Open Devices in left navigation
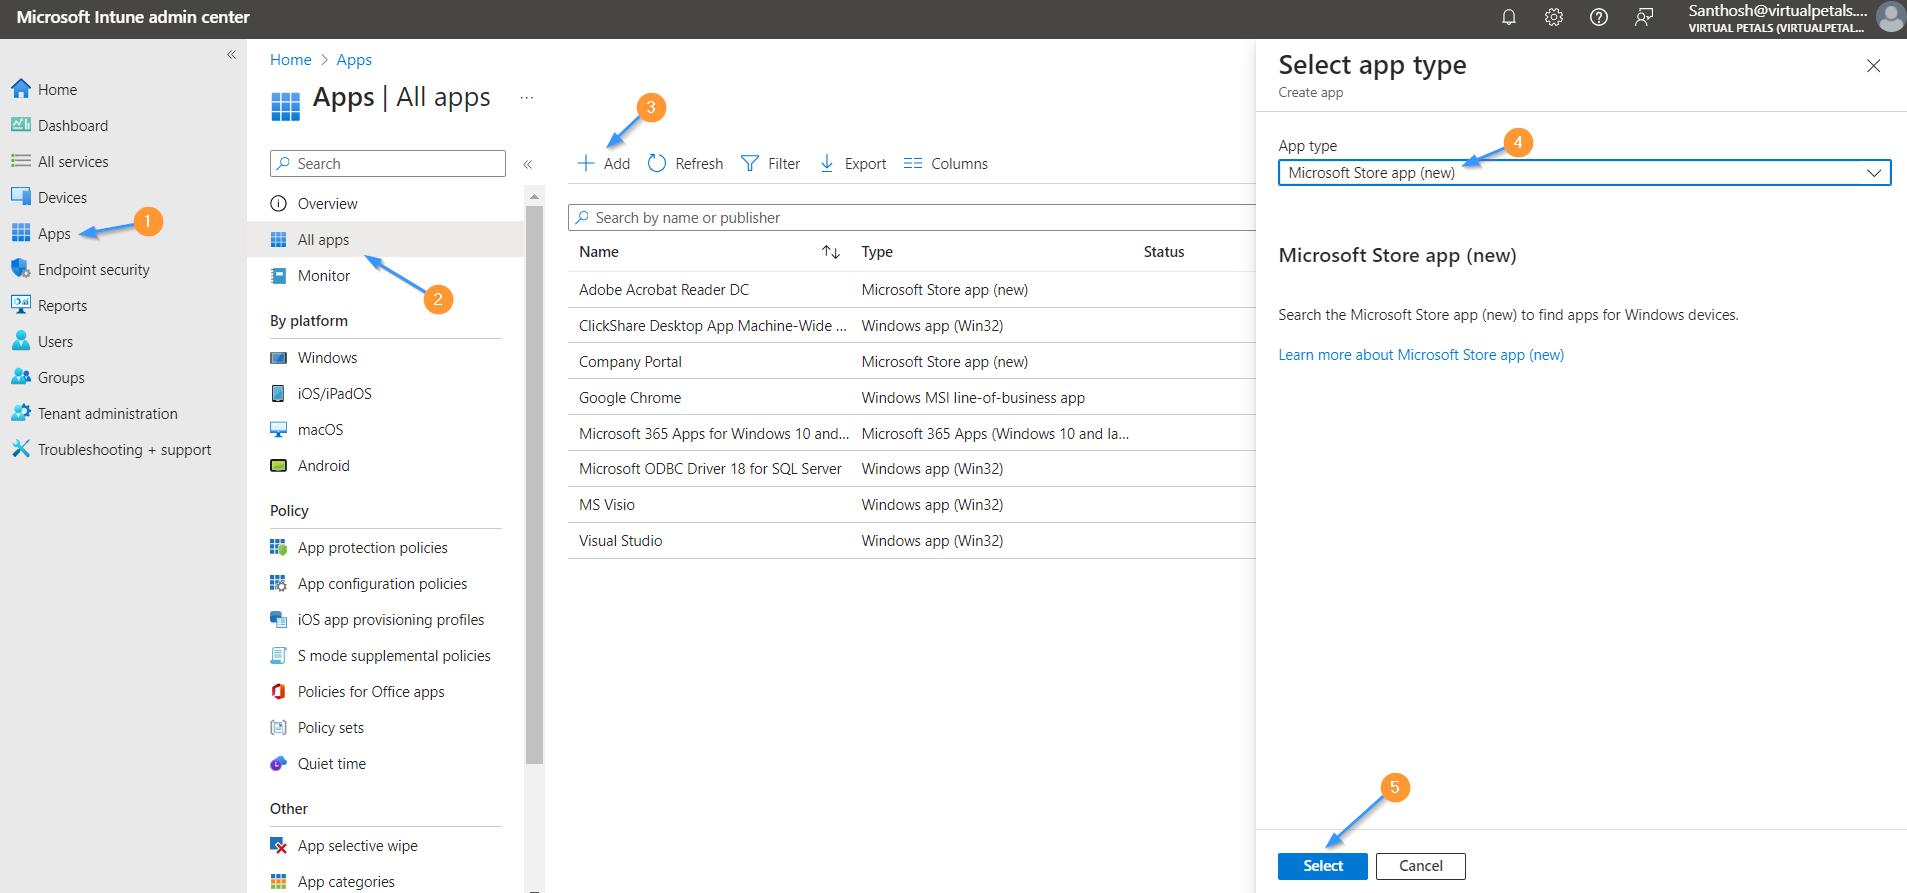 point(62,198)
